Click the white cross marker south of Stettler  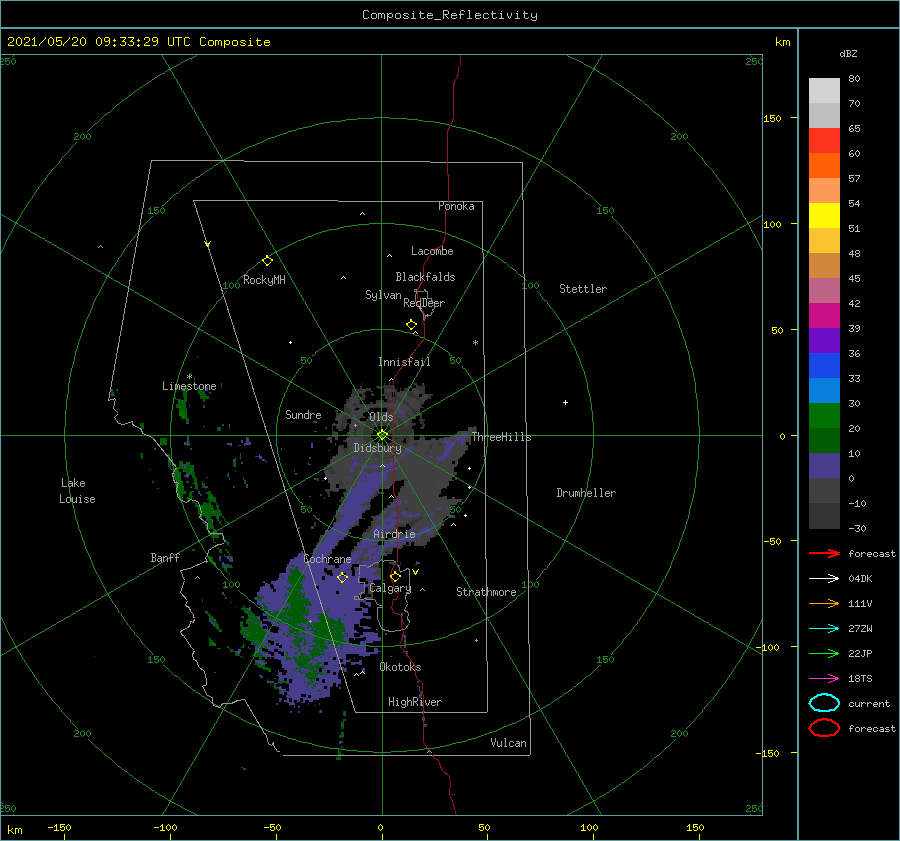tap(565, 402)
